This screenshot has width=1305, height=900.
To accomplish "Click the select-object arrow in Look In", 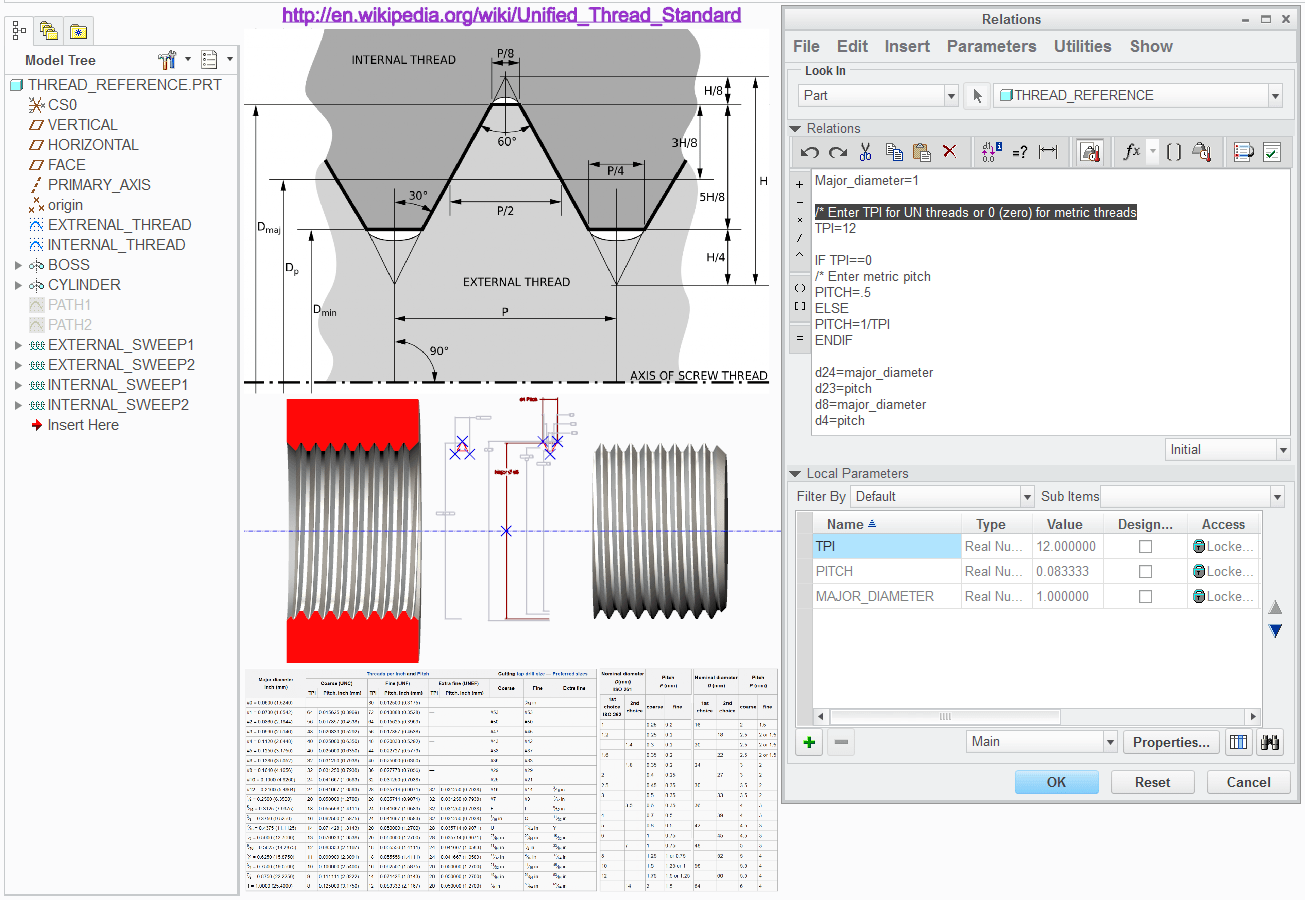I will click(x=977, y=96).
